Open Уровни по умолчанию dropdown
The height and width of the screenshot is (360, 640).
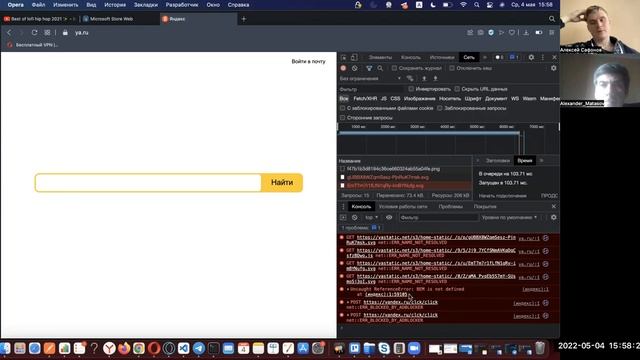pos(509,218)
